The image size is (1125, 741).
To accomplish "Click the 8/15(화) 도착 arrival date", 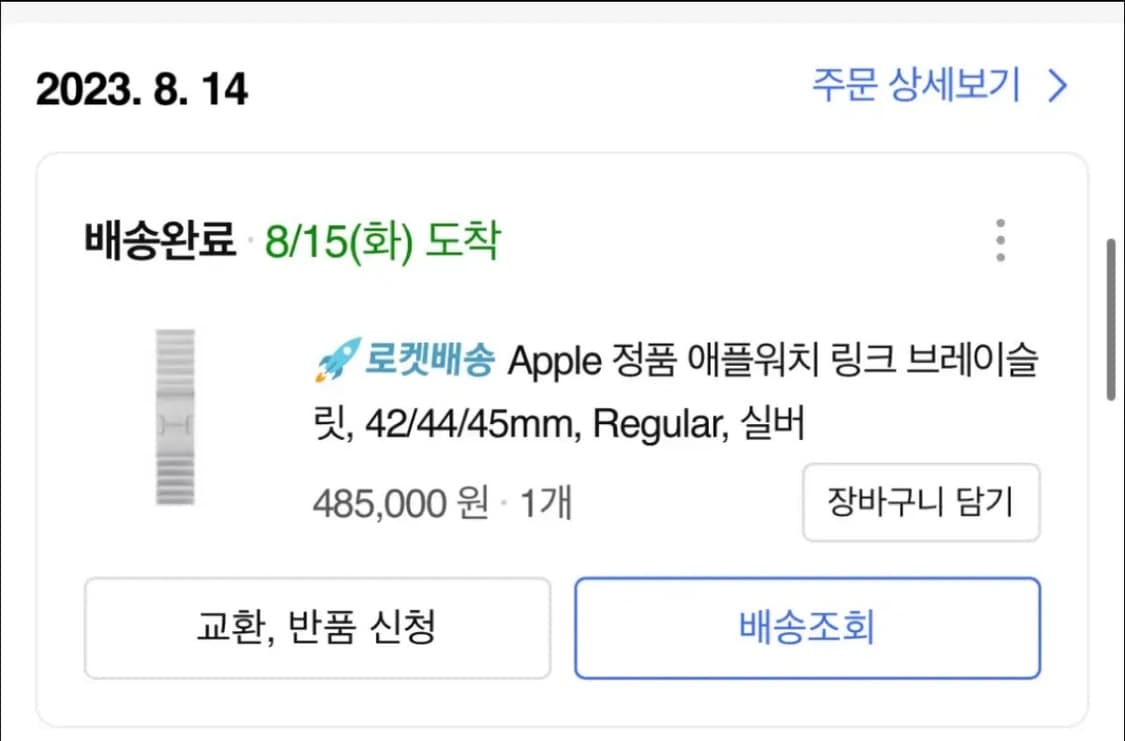I will (x=383, y=239).
